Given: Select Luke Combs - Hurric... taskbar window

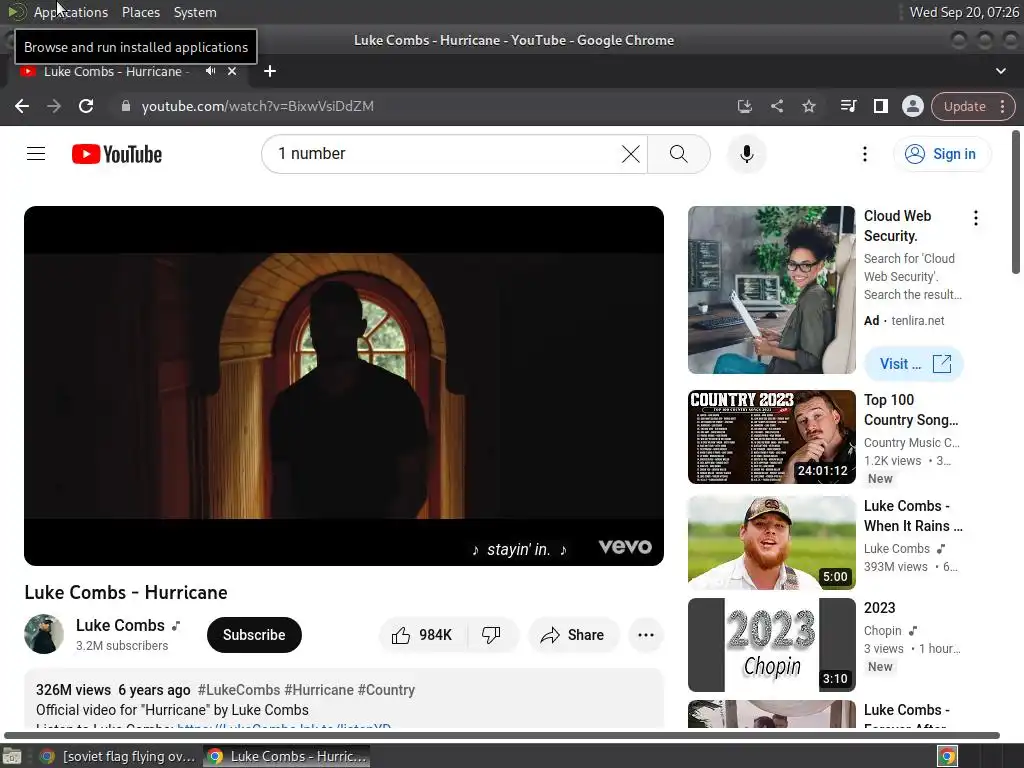Looking at the screenshot, I should (x=286, y=756).
